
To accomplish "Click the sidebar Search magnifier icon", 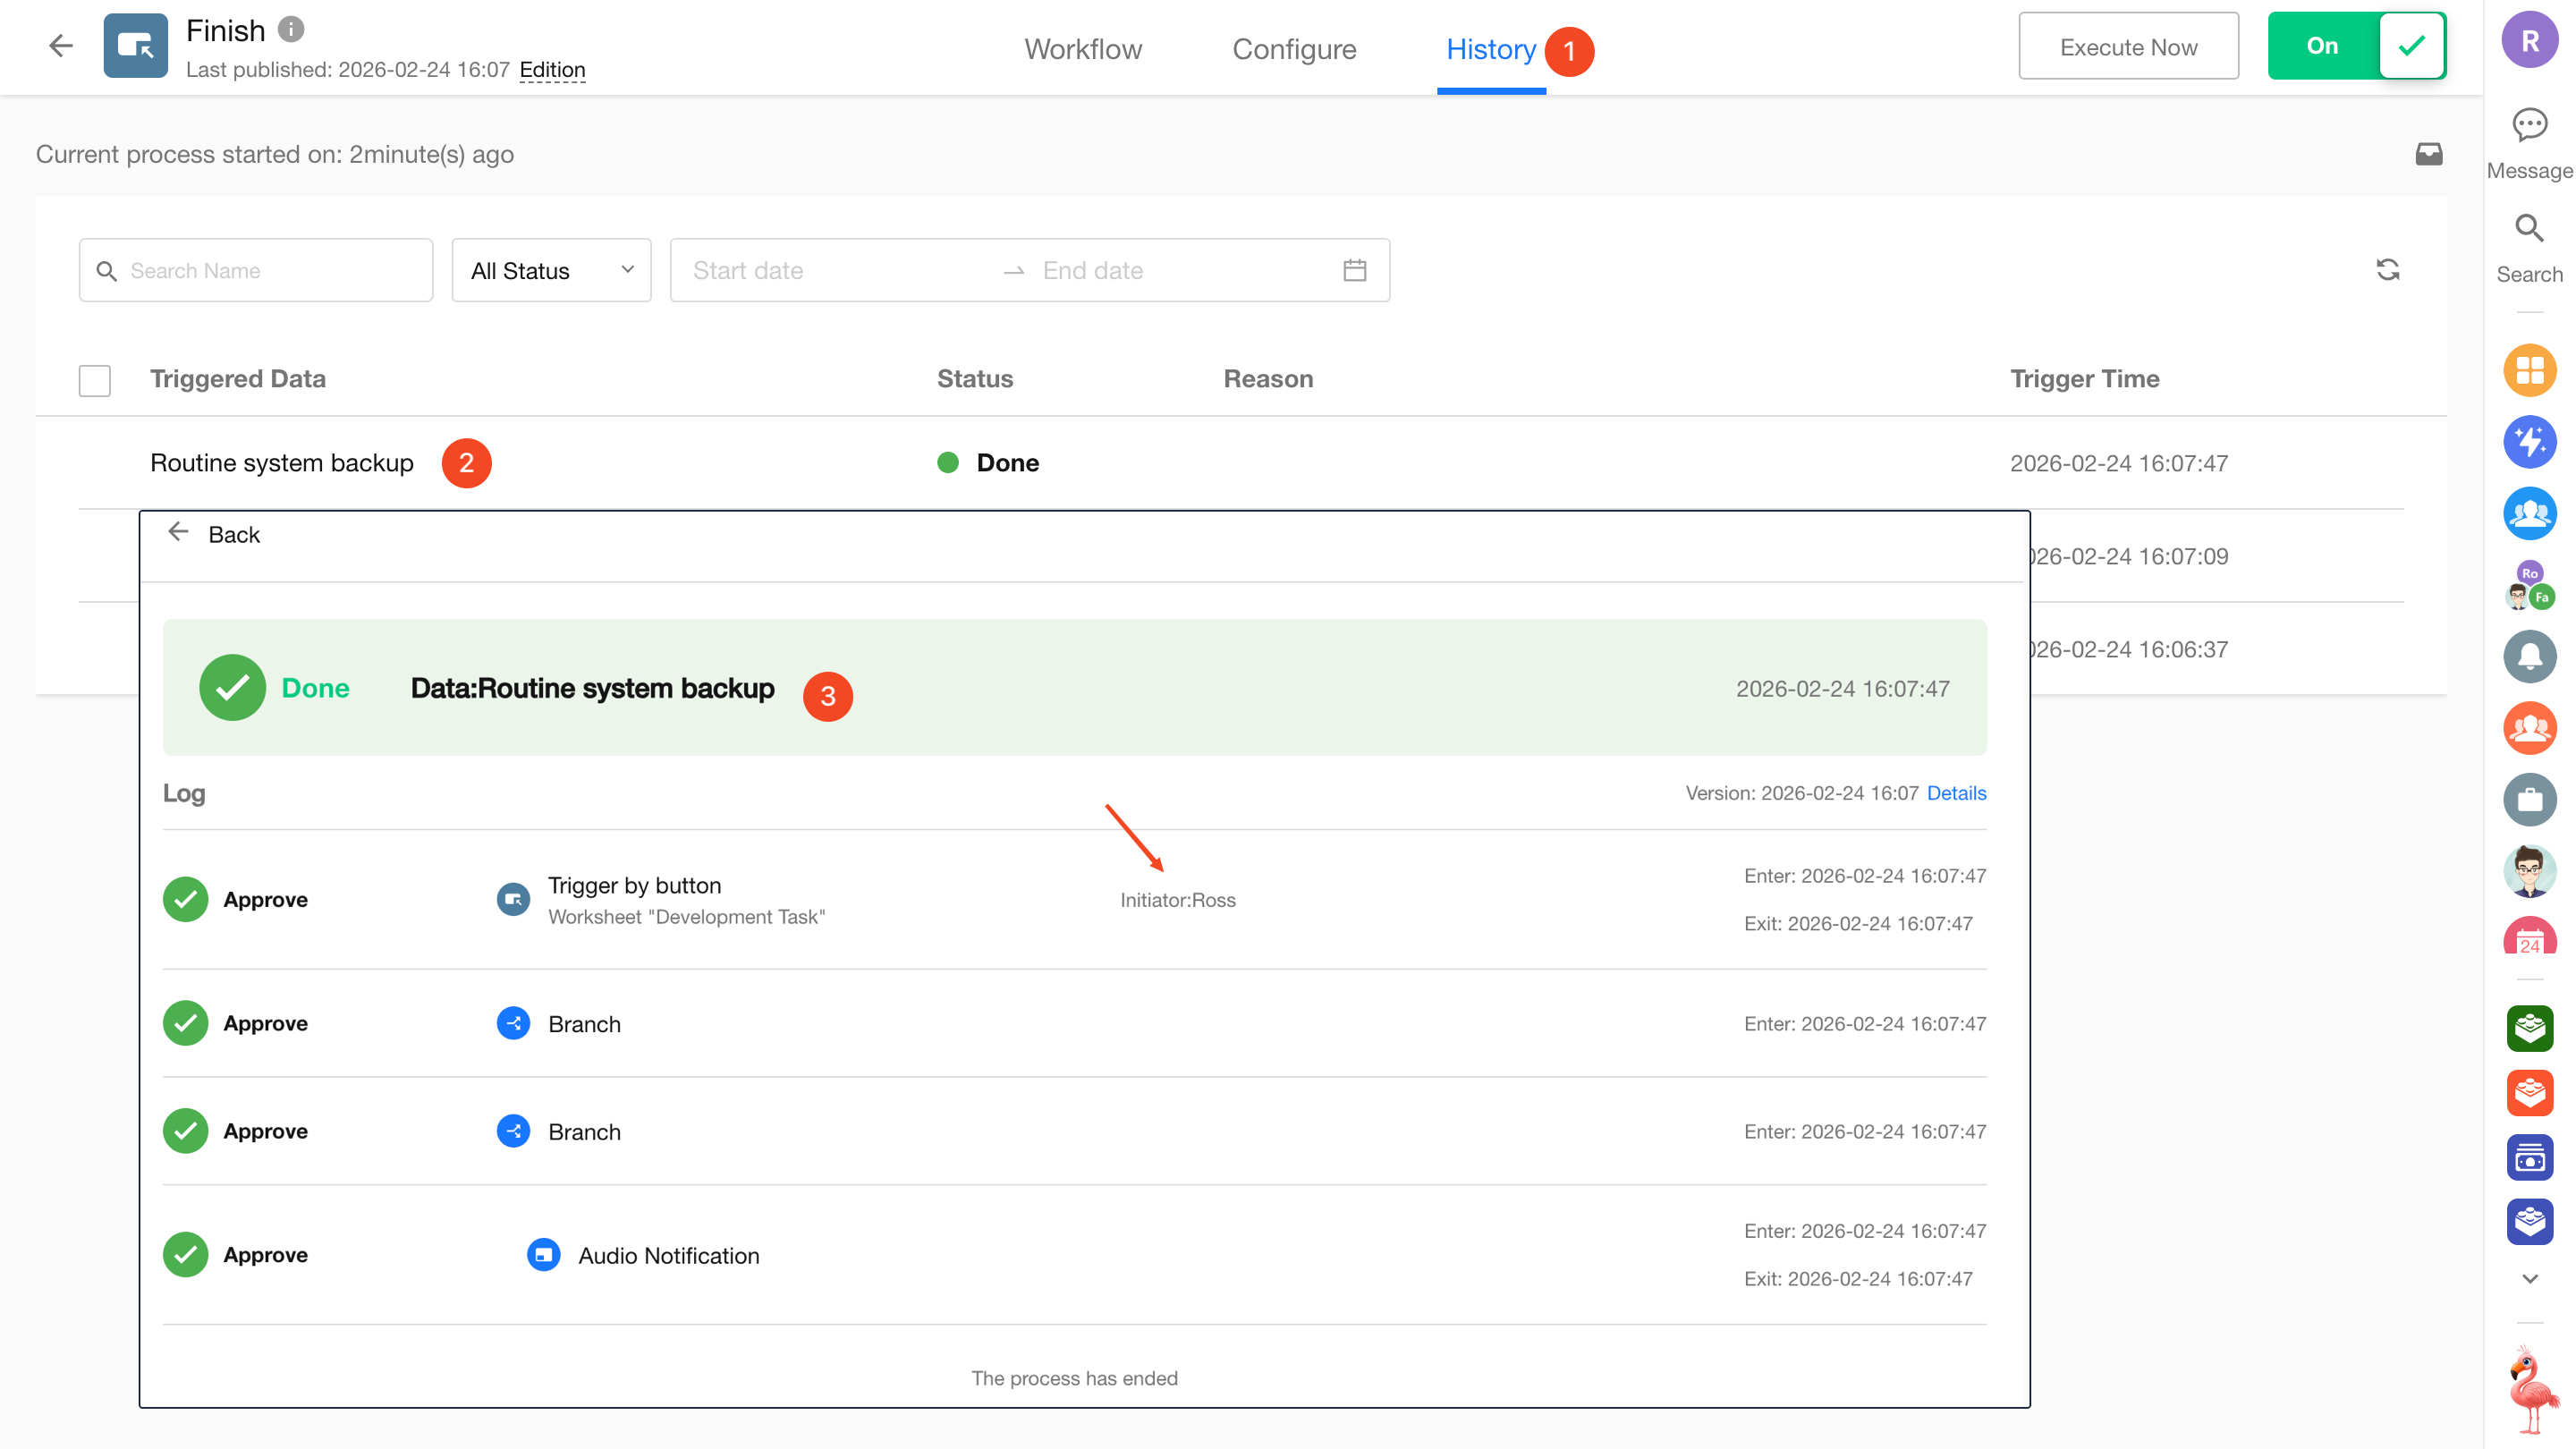I will [x=2529, y=229].
